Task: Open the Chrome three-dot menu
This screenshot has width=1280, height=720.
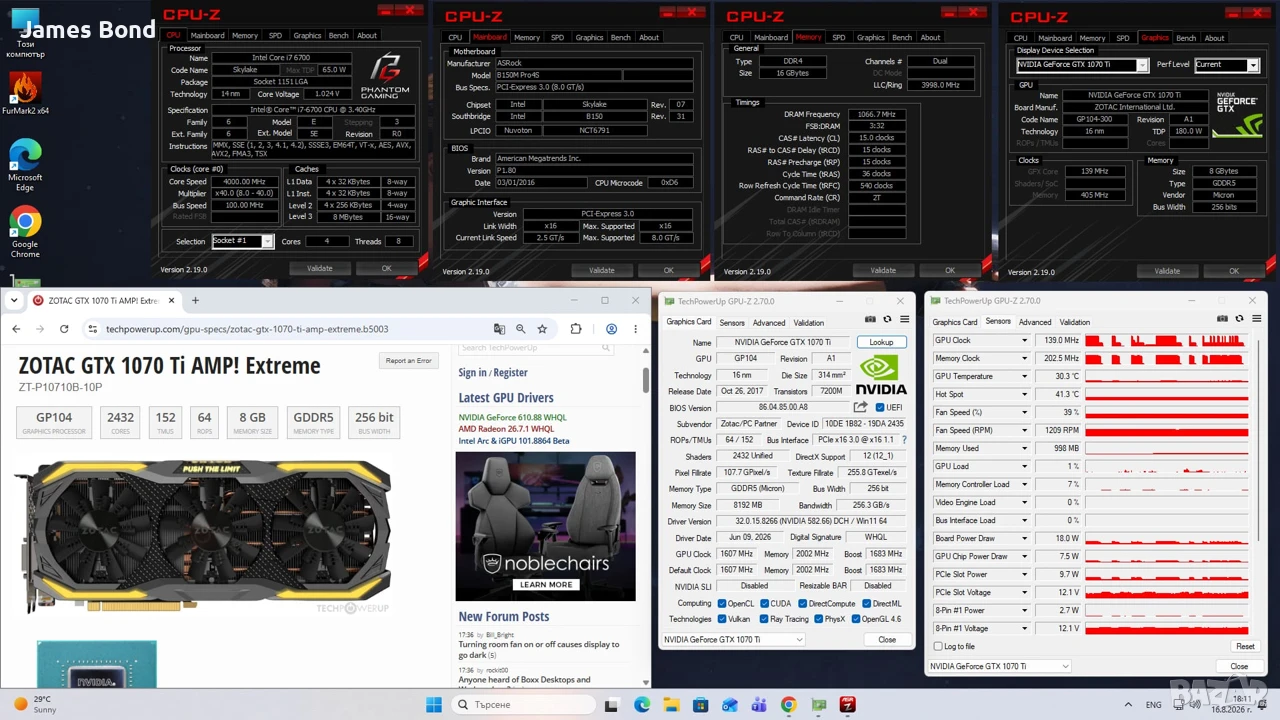Action: pyautogui.click(x=635, y=329)
